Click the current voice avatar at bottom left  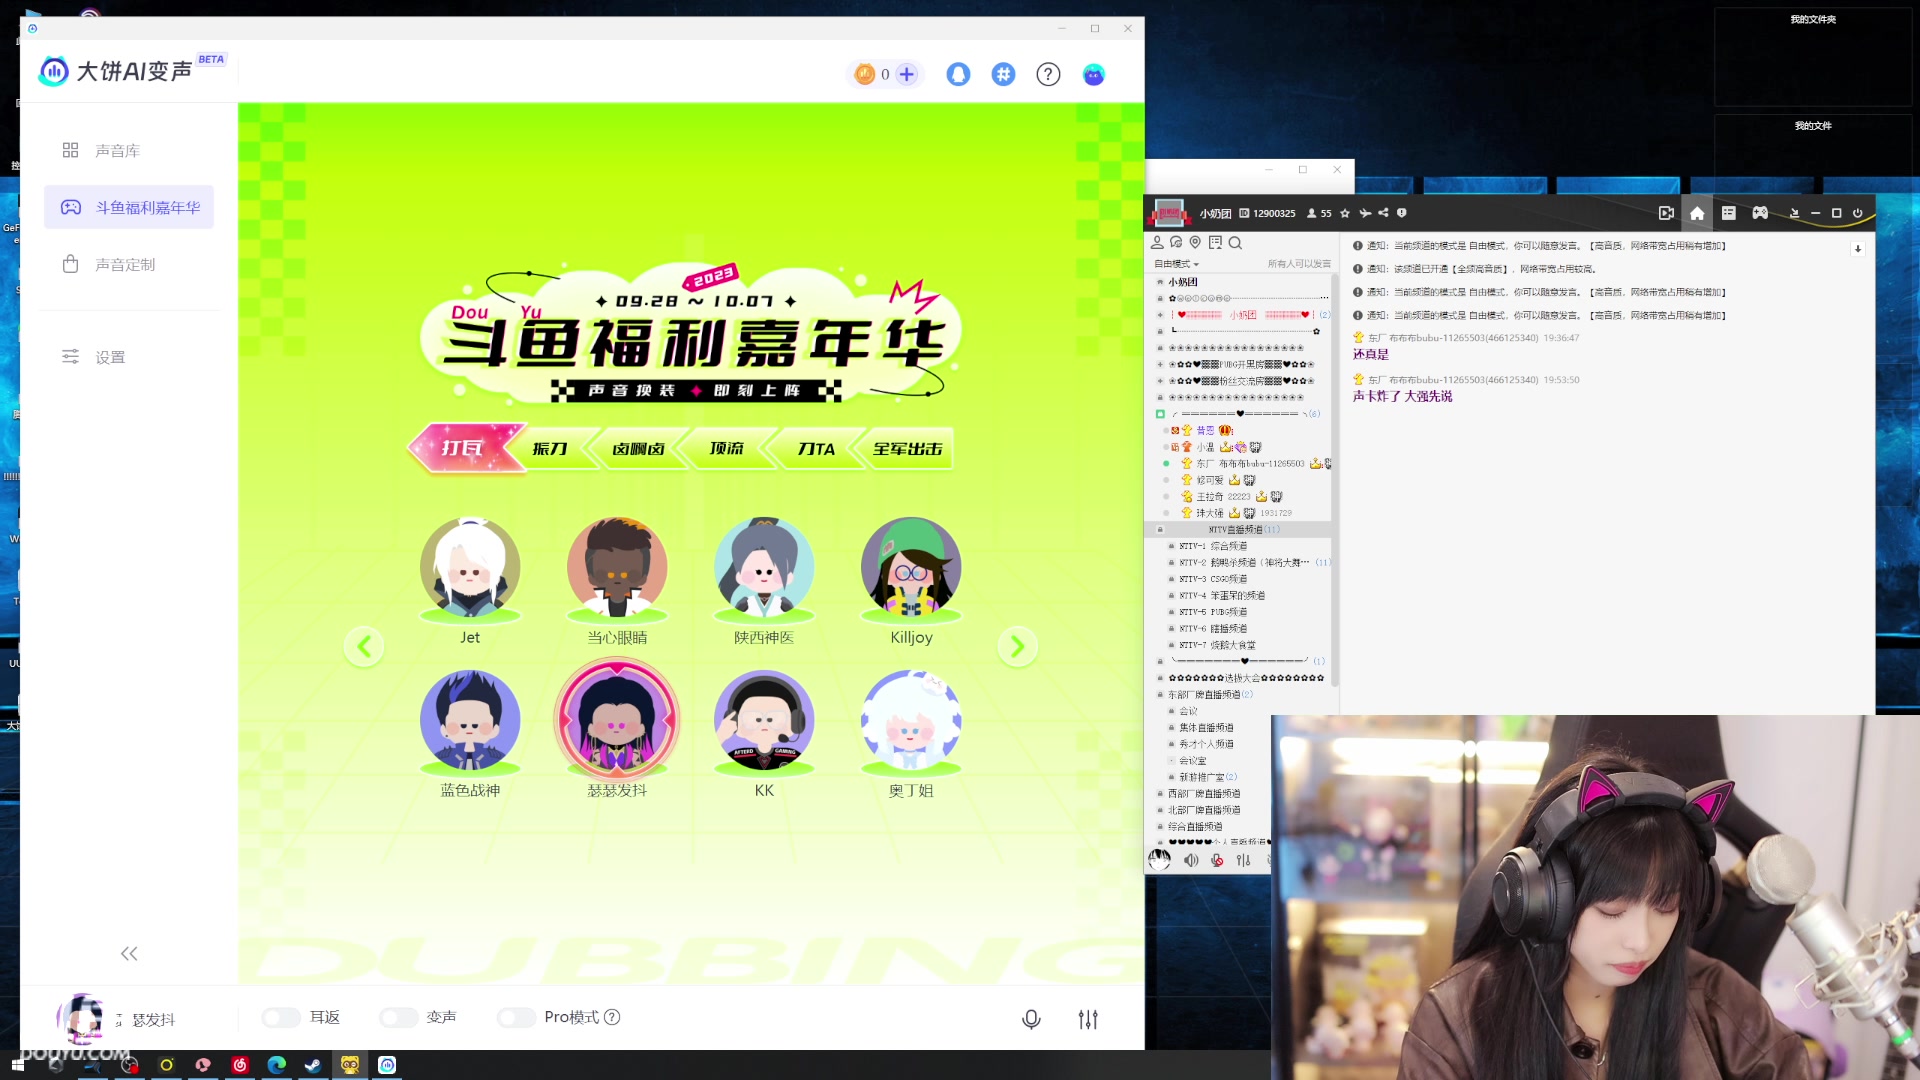(81, 1019)
